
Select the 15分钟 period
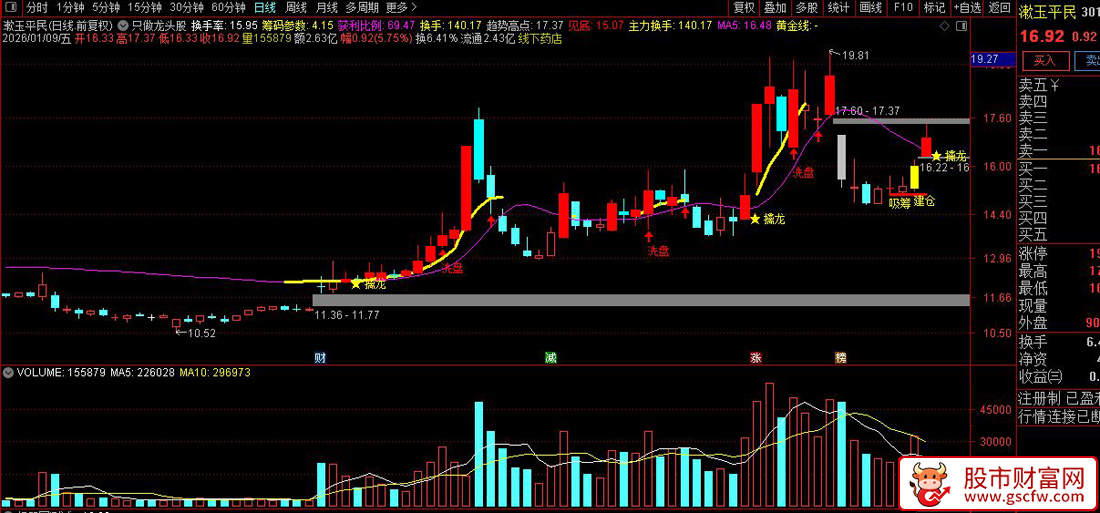click(145, 8)
